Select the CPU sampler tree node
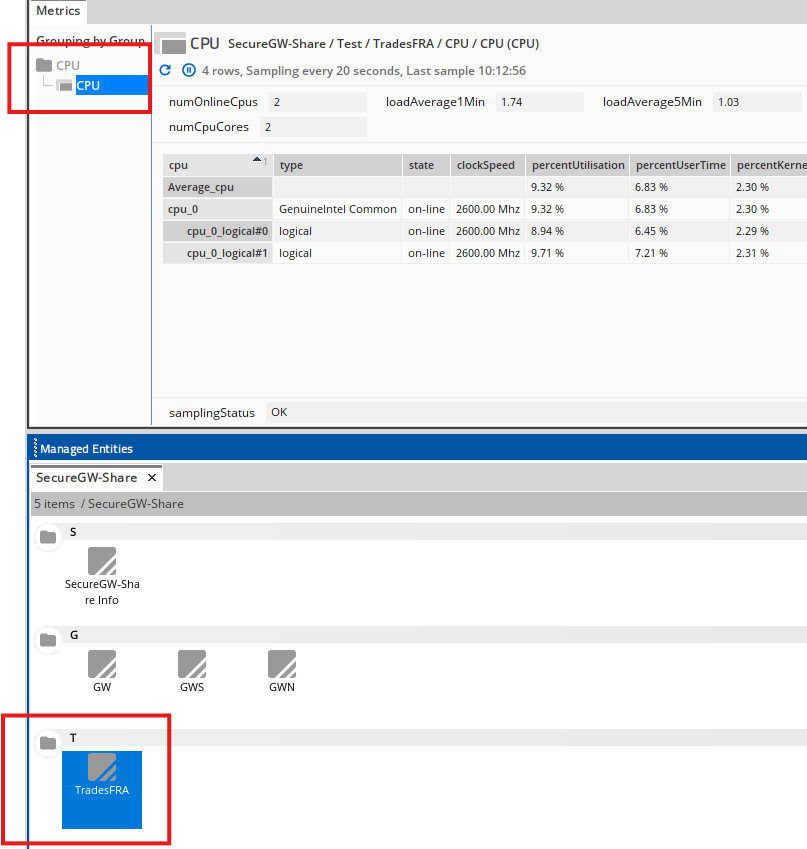 [x=88, y=86]
